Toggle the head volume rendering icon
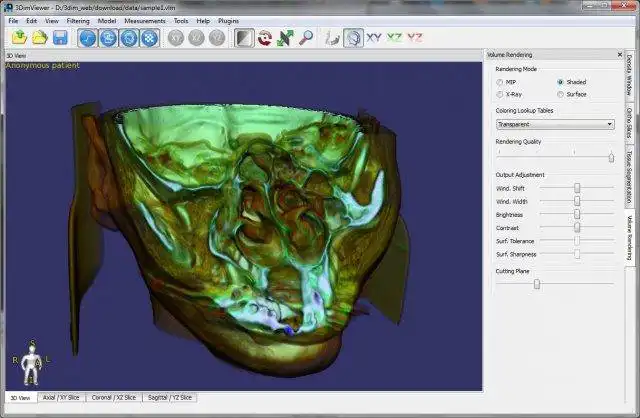Screen dimensions: 640x418 point(353,38)
